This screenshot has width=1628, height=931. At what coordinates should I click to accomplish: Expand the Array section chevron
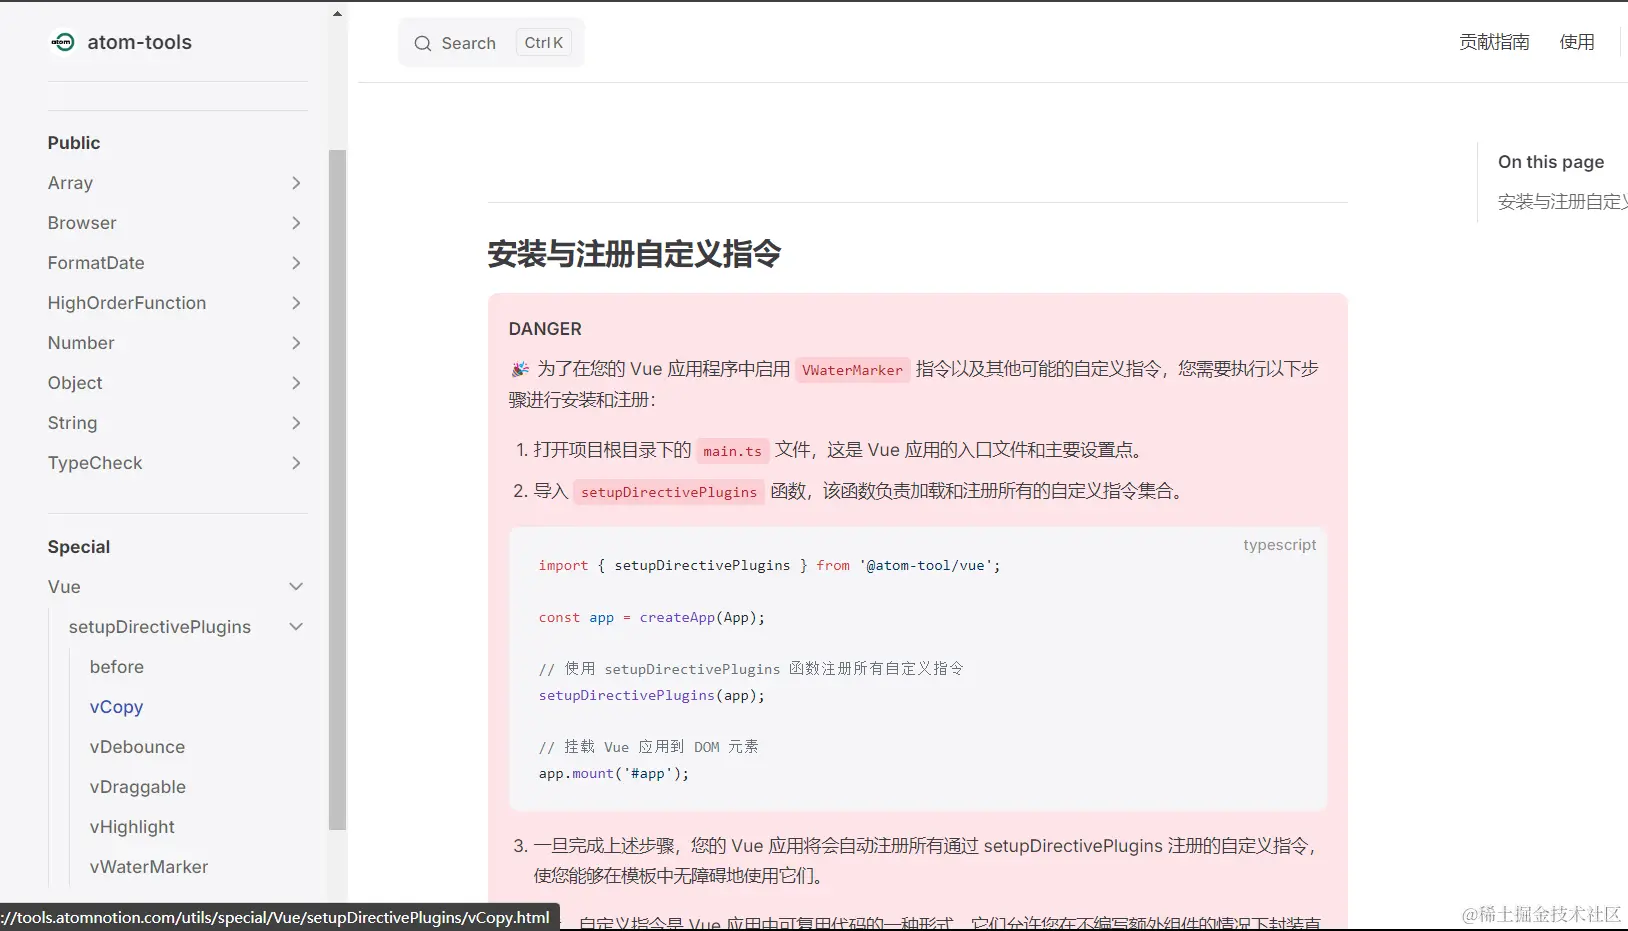point(296,183)
